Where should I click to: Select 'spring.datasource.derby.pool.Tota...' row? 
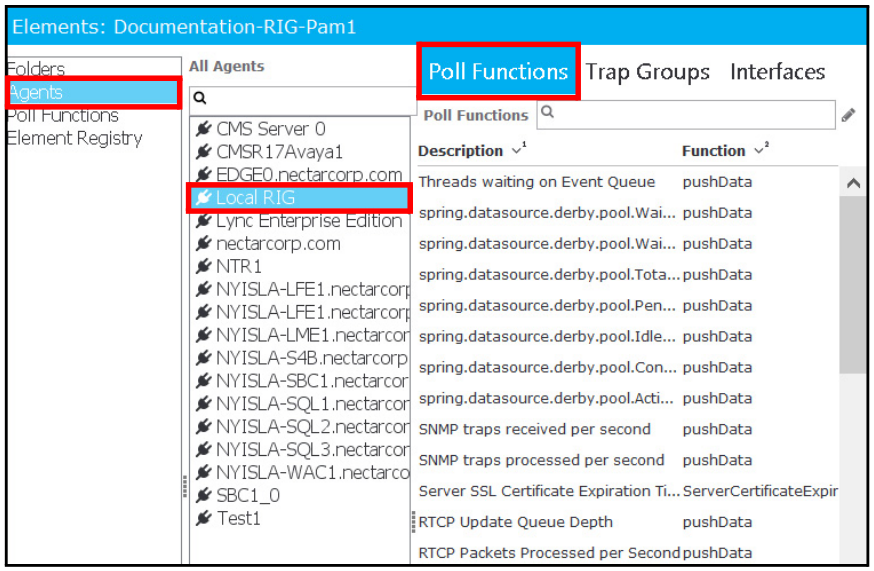pos(627,274)
